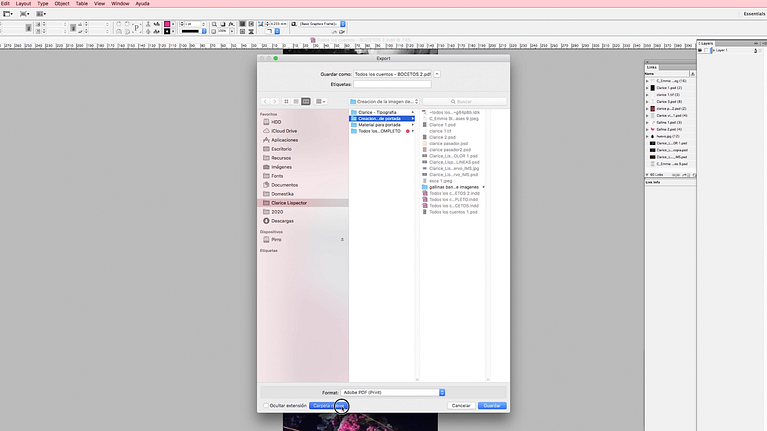Open the HDD location in the sidebar
Viewport: 767px width, 431px height.
tap(276, 122)
